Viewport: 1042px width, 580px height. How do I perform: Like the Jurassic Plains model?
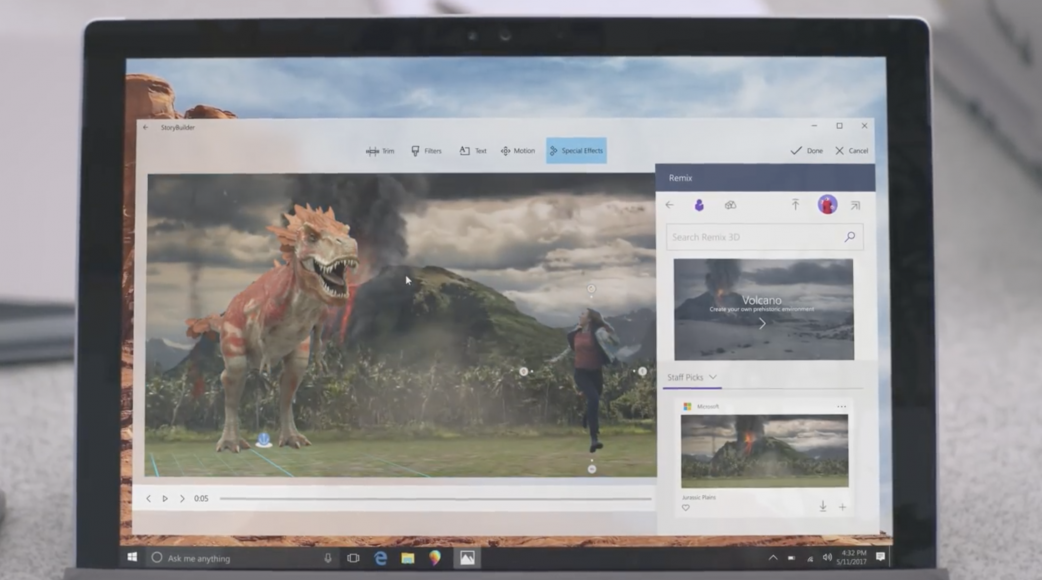click(x=686, y=508)
